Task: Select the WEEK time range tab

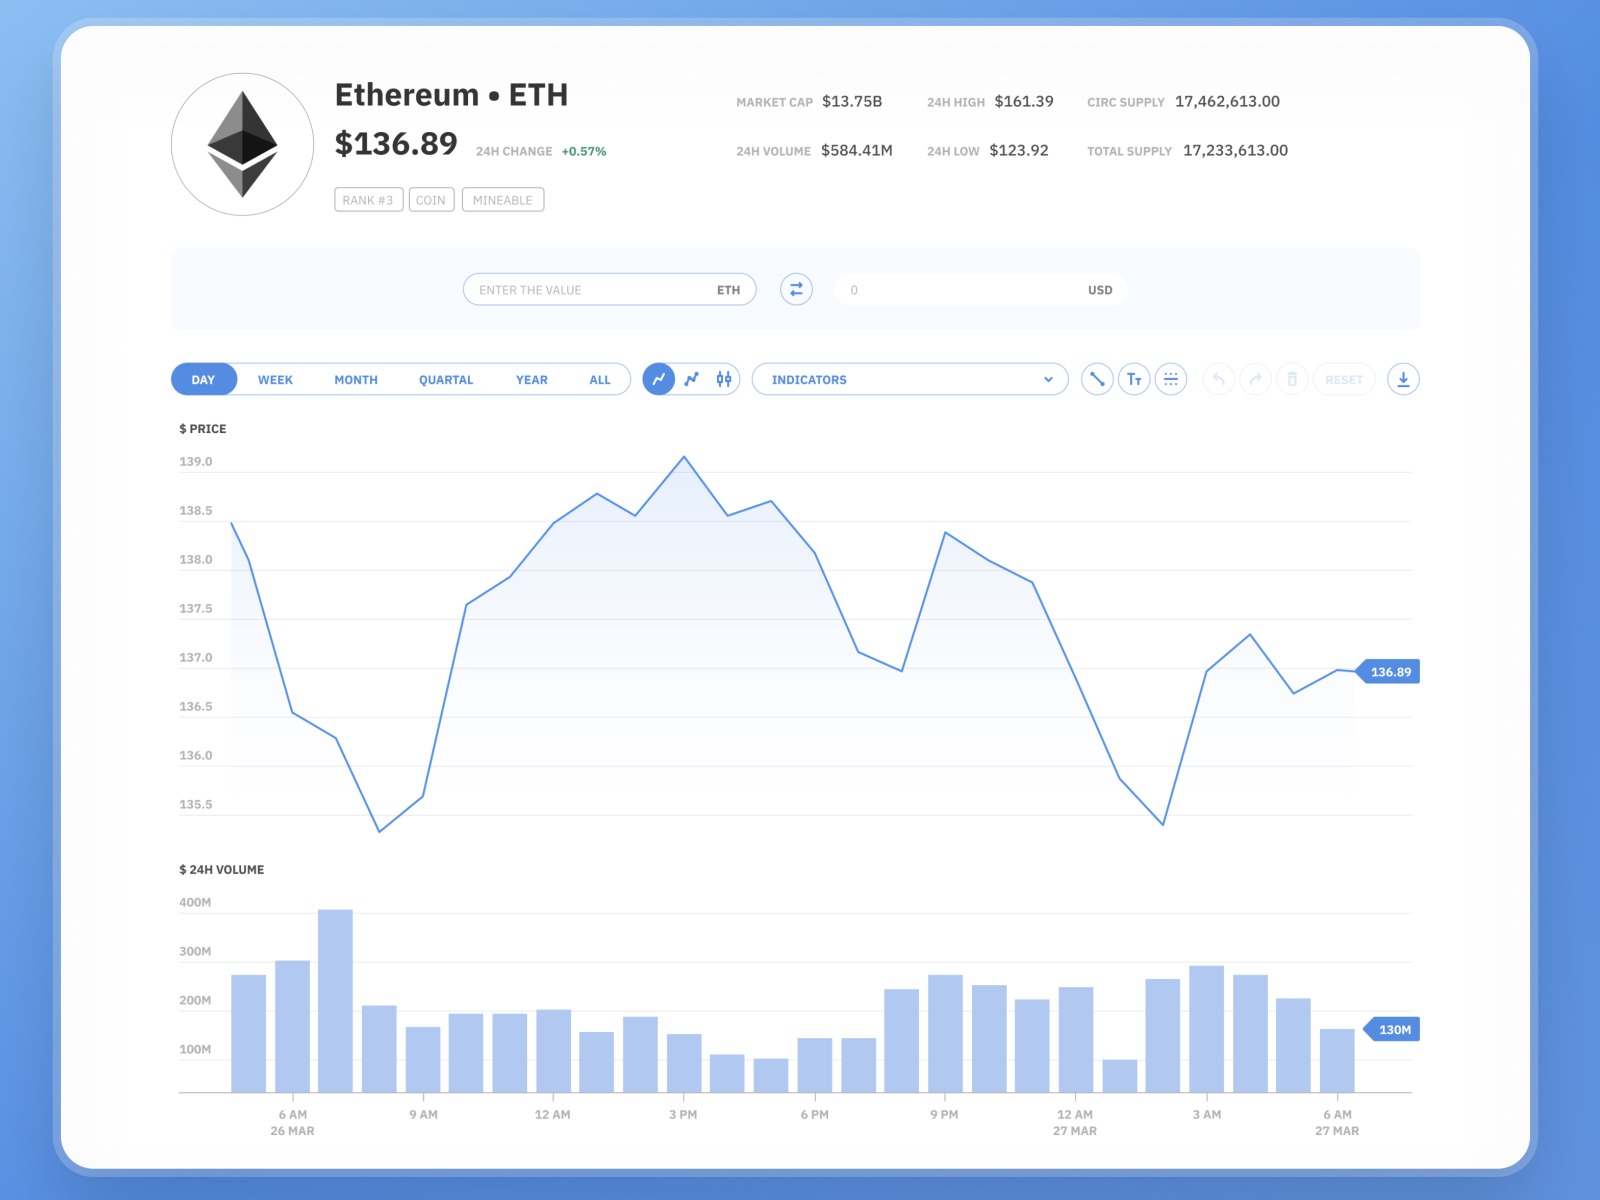Action: tap(275, 380)
